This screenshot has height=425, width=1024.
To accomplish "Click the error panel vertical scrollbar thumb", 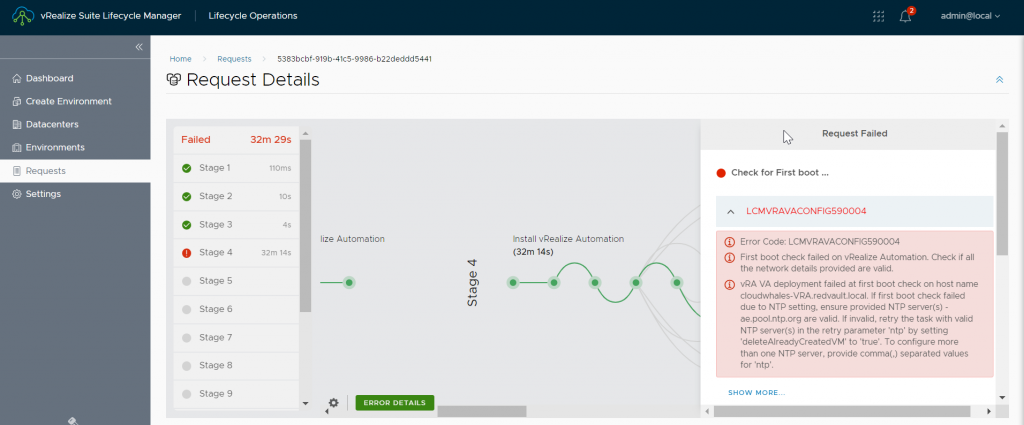I will [1002, 194].
